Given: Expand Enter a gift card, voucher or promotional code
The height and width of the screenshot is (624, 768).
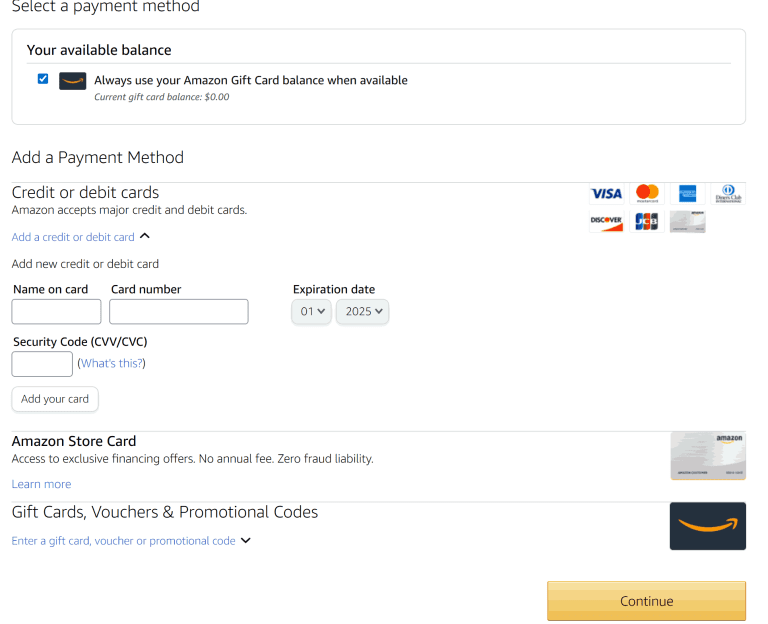Looking at the screenshot, I should (x=131, y=541).
